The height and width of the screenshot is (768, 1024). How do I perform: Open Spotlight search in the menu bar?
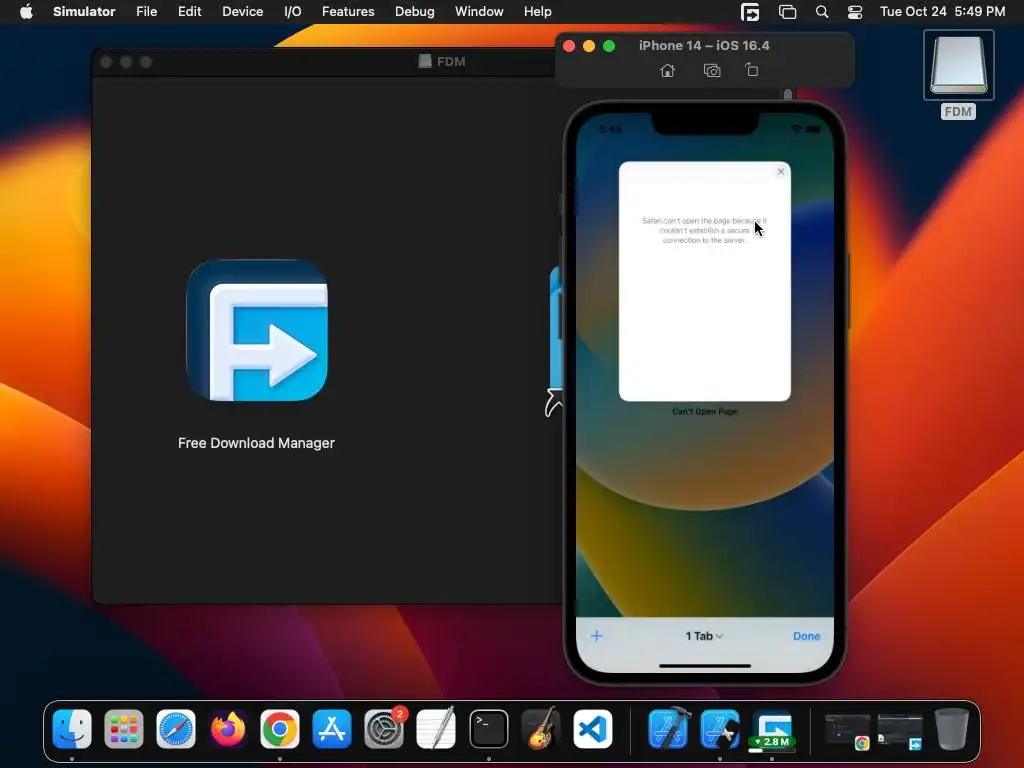[x=822, y=12]
